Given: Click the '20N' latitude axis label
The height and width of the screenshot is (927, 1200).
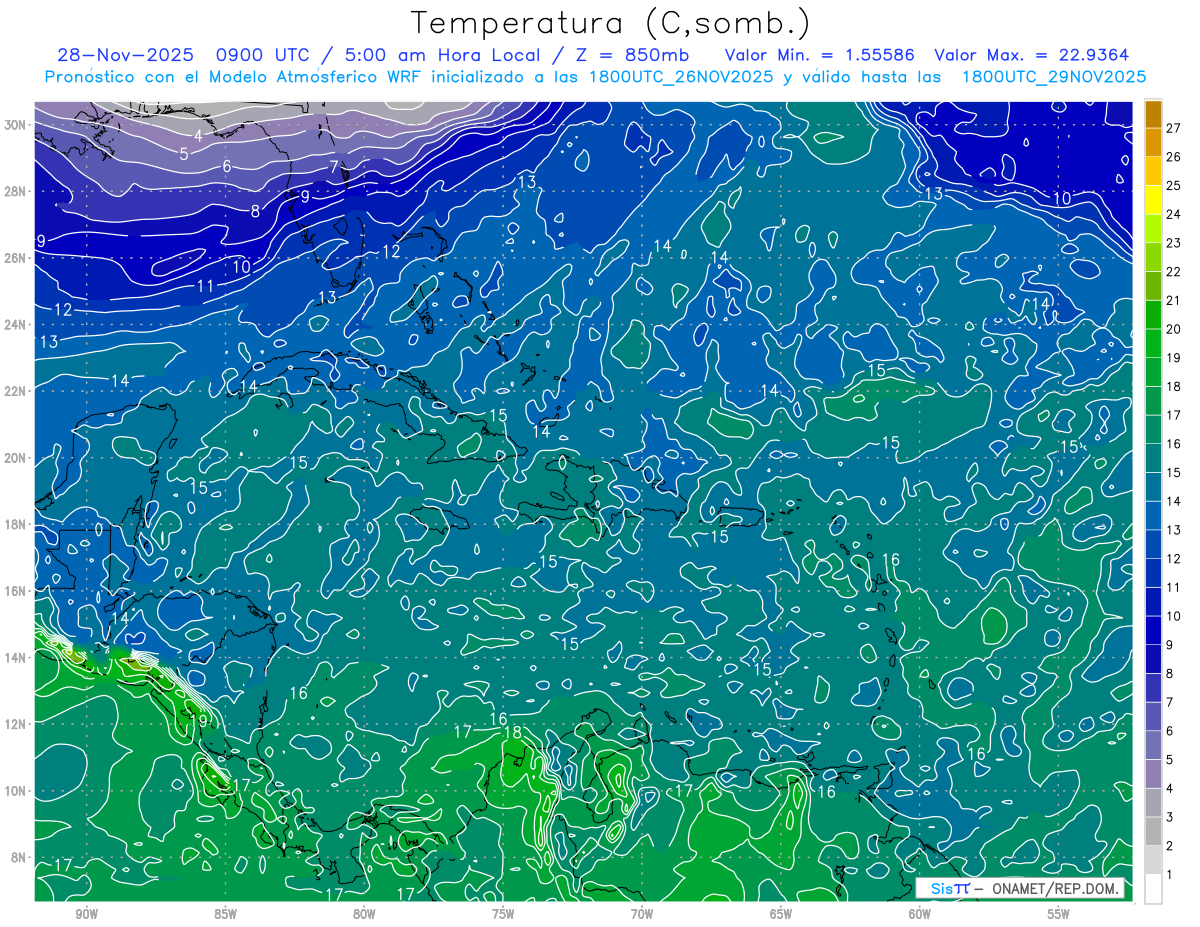Looking at the screenshot, I should [16, 458].
